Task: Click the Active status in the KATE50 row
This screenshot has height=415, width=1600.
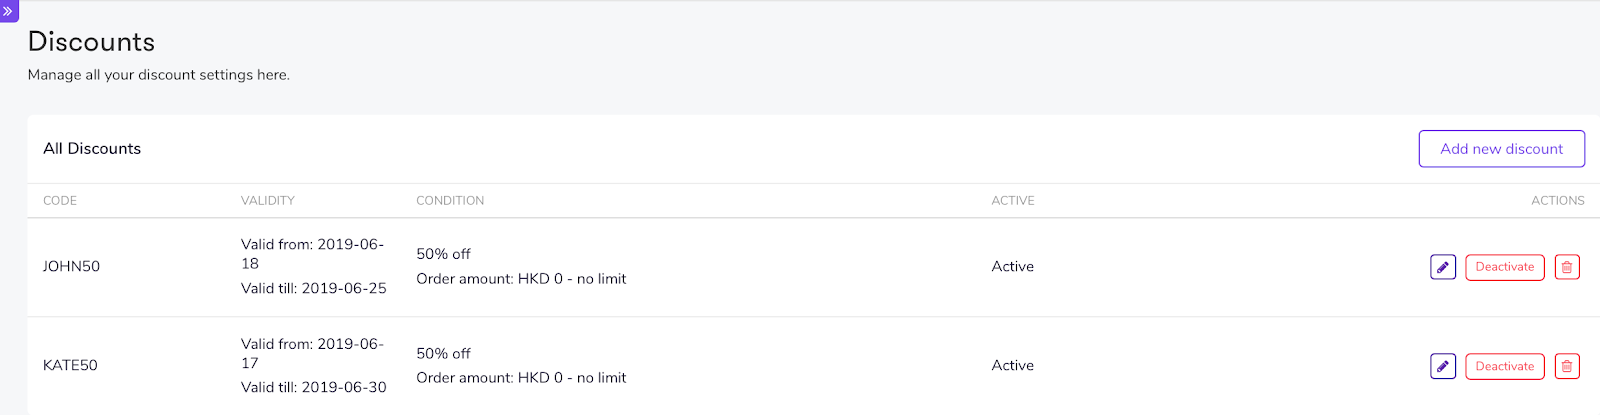Action: click(1013, 366)
